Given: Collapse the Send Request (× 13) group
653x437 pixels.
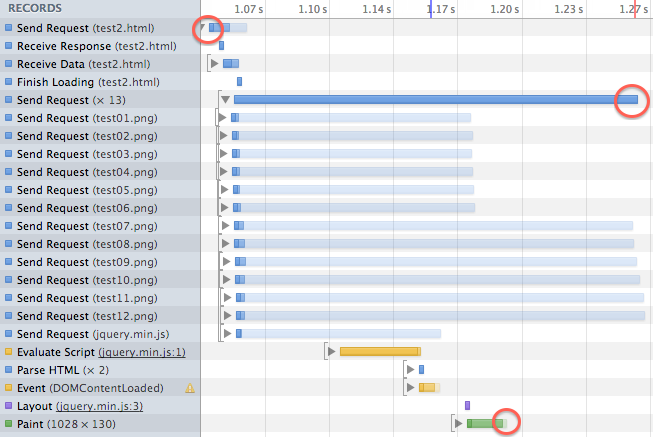Looking at the screenshot, I should pos(225,100).
